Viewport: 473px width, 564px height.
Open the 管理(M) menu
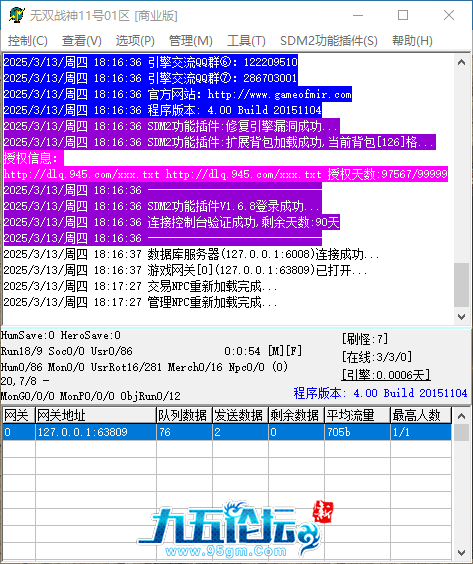[x=191, y=41]
